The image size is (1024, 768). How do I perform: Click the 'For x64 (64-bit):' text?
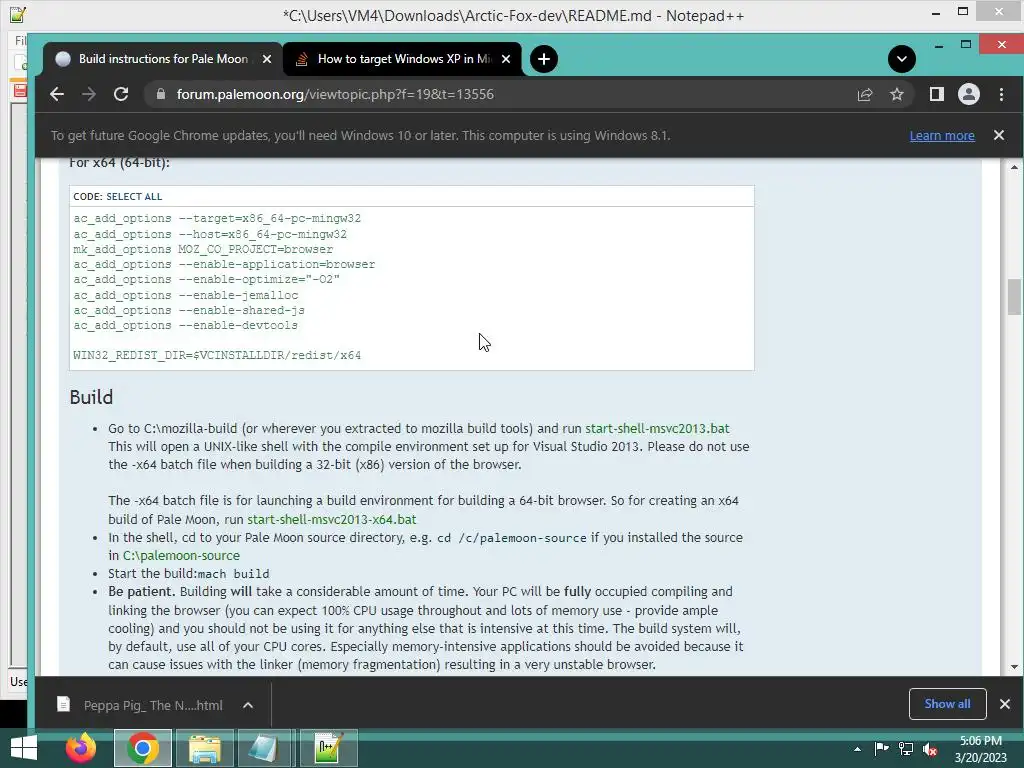(x=120, y=162)
